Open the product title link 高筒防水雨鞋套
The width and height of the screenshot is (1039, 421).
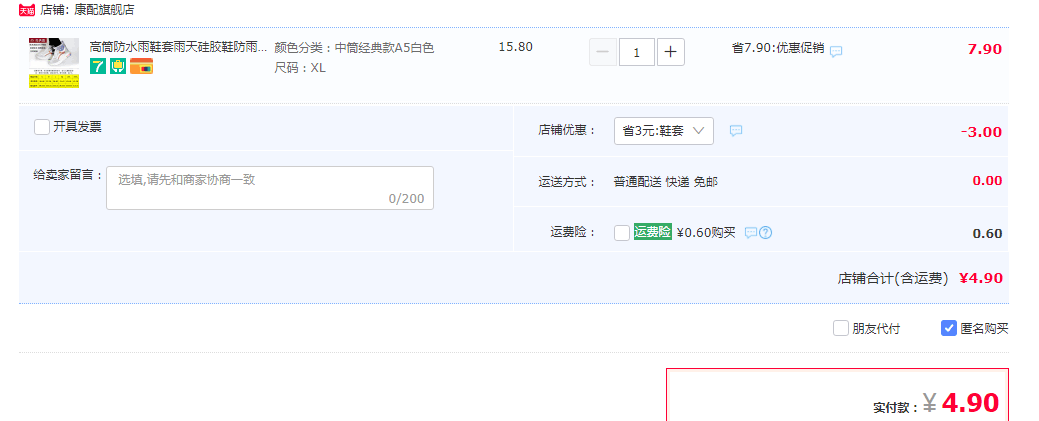click(178, 48)
